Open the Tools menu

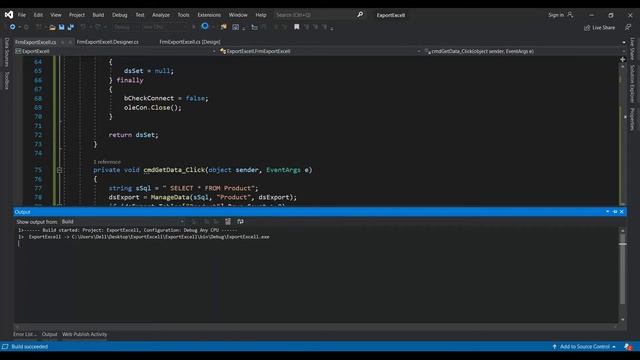coord(183,15)
